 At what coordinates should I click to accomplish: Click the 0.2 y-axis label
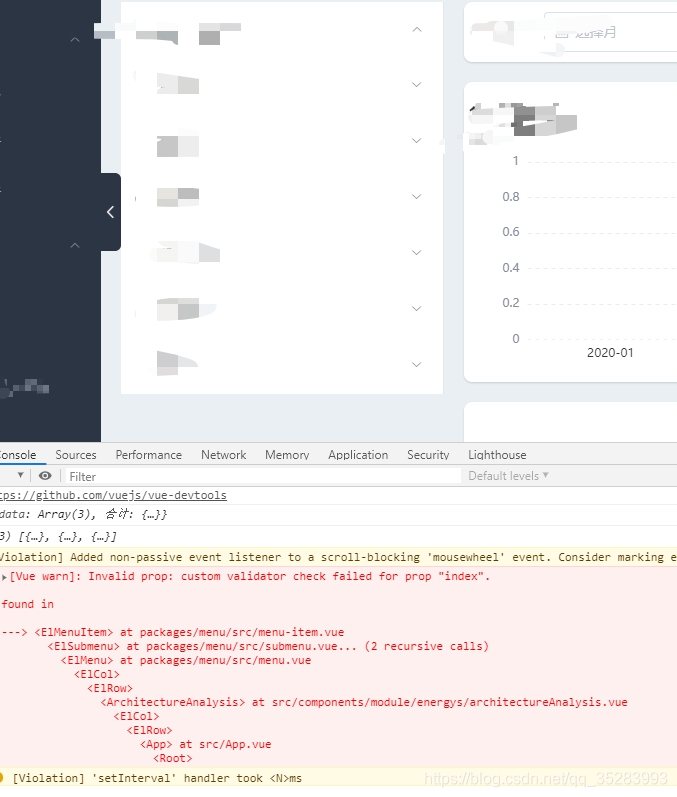pos(511,303)
